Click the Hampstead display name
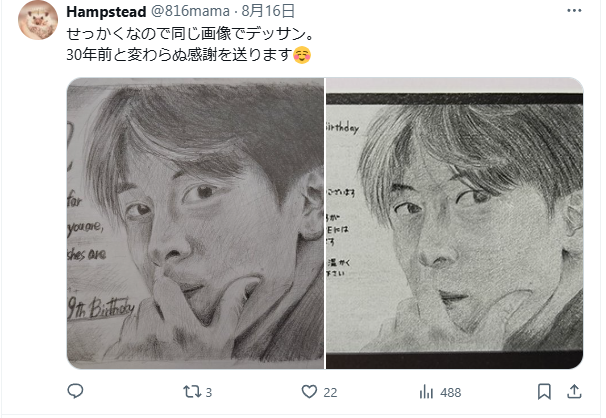 pyautogui.click(x=106, y=12)
